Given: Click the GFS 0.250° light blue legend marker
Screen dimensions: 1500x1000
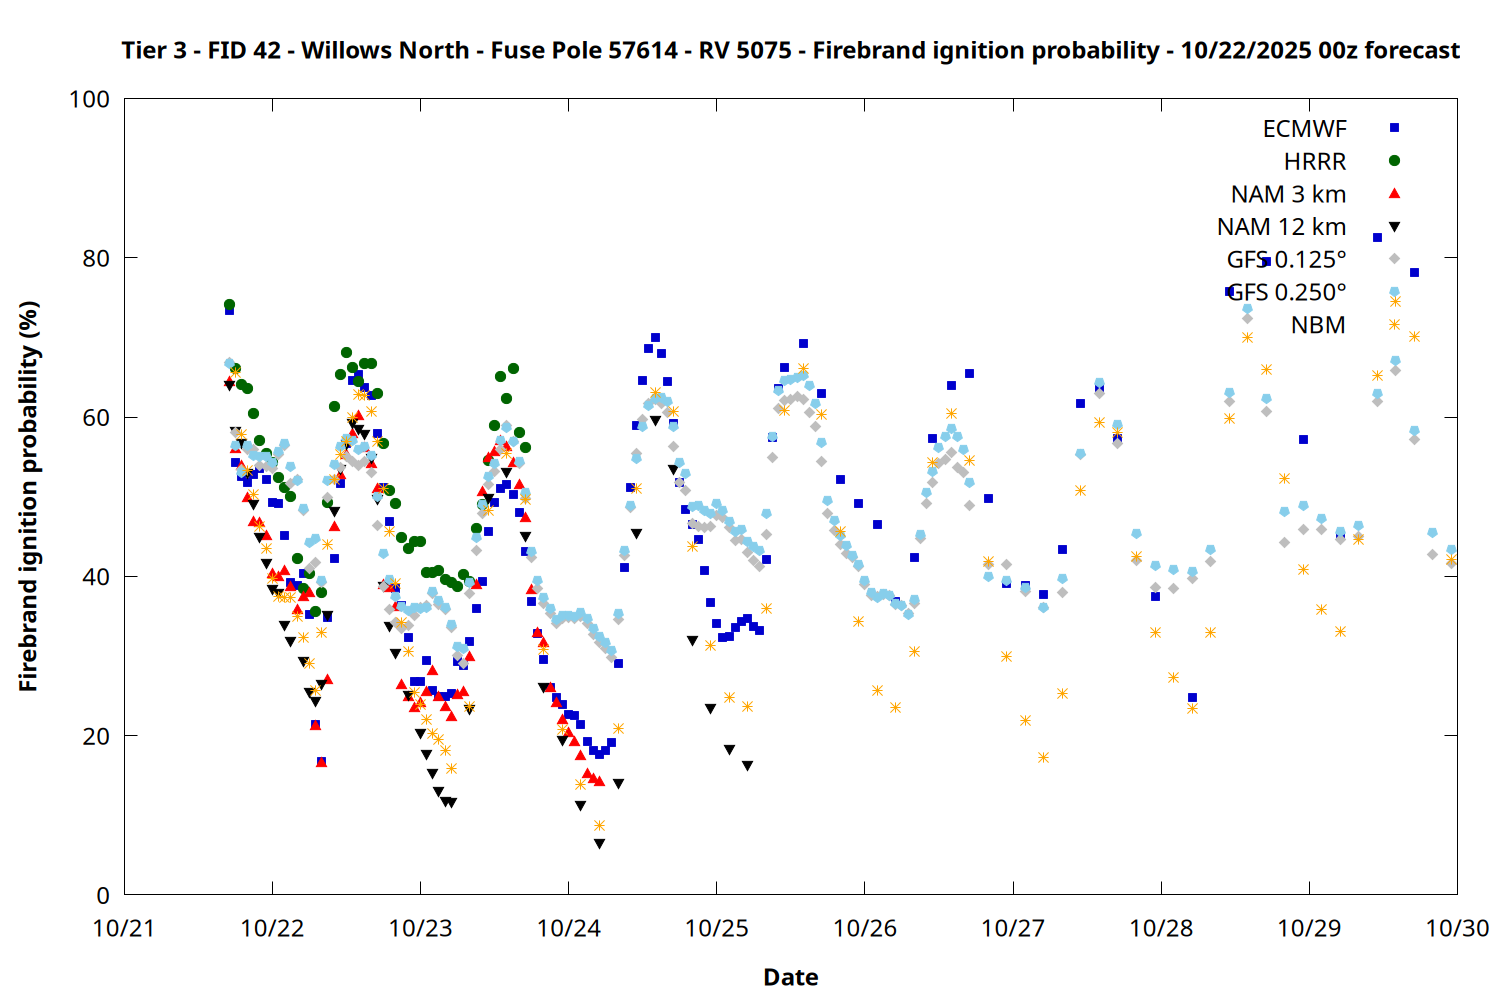Looking at the screenshot, I should [x=1394, y=292].
